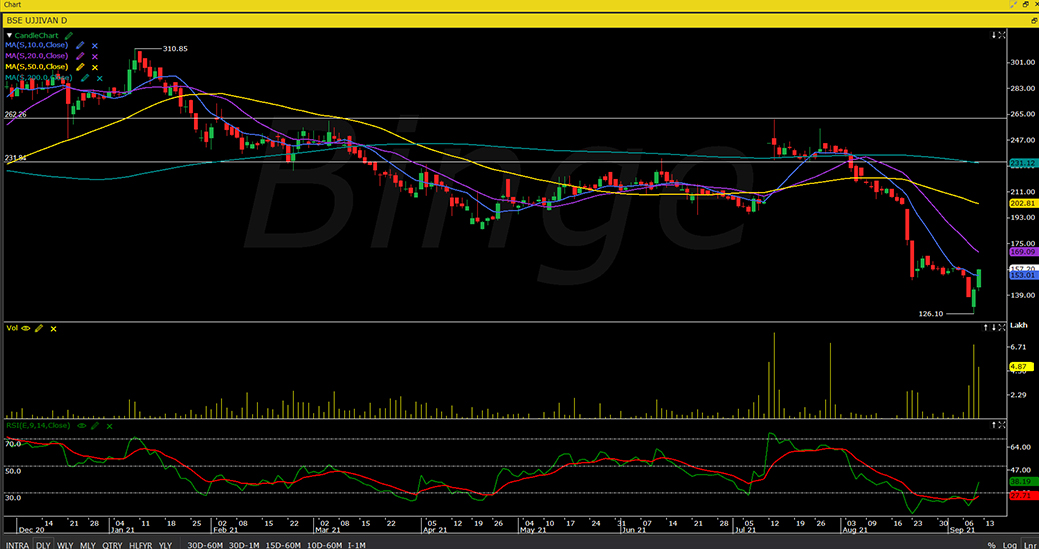Maximize the Vol pane
The height and width of the screenshot is (549, 1039).
click(1003, 328)
